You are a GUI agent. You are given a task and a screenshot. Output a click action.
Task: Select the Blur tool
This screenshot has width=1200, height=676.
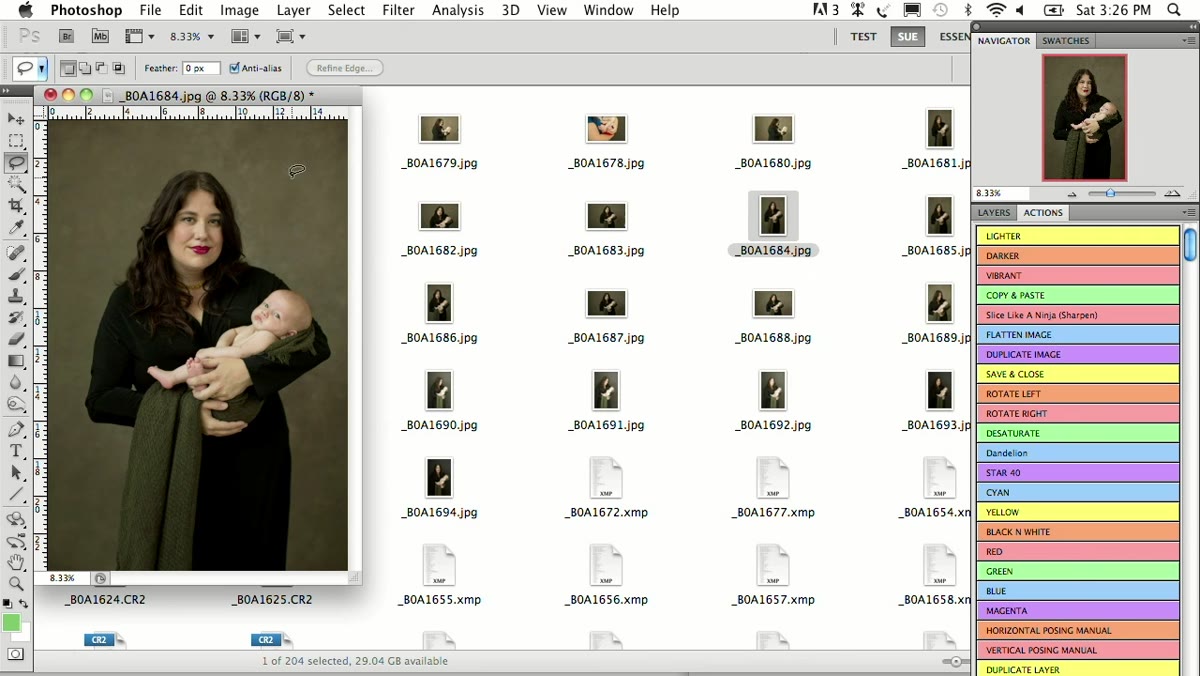(16, 383)
